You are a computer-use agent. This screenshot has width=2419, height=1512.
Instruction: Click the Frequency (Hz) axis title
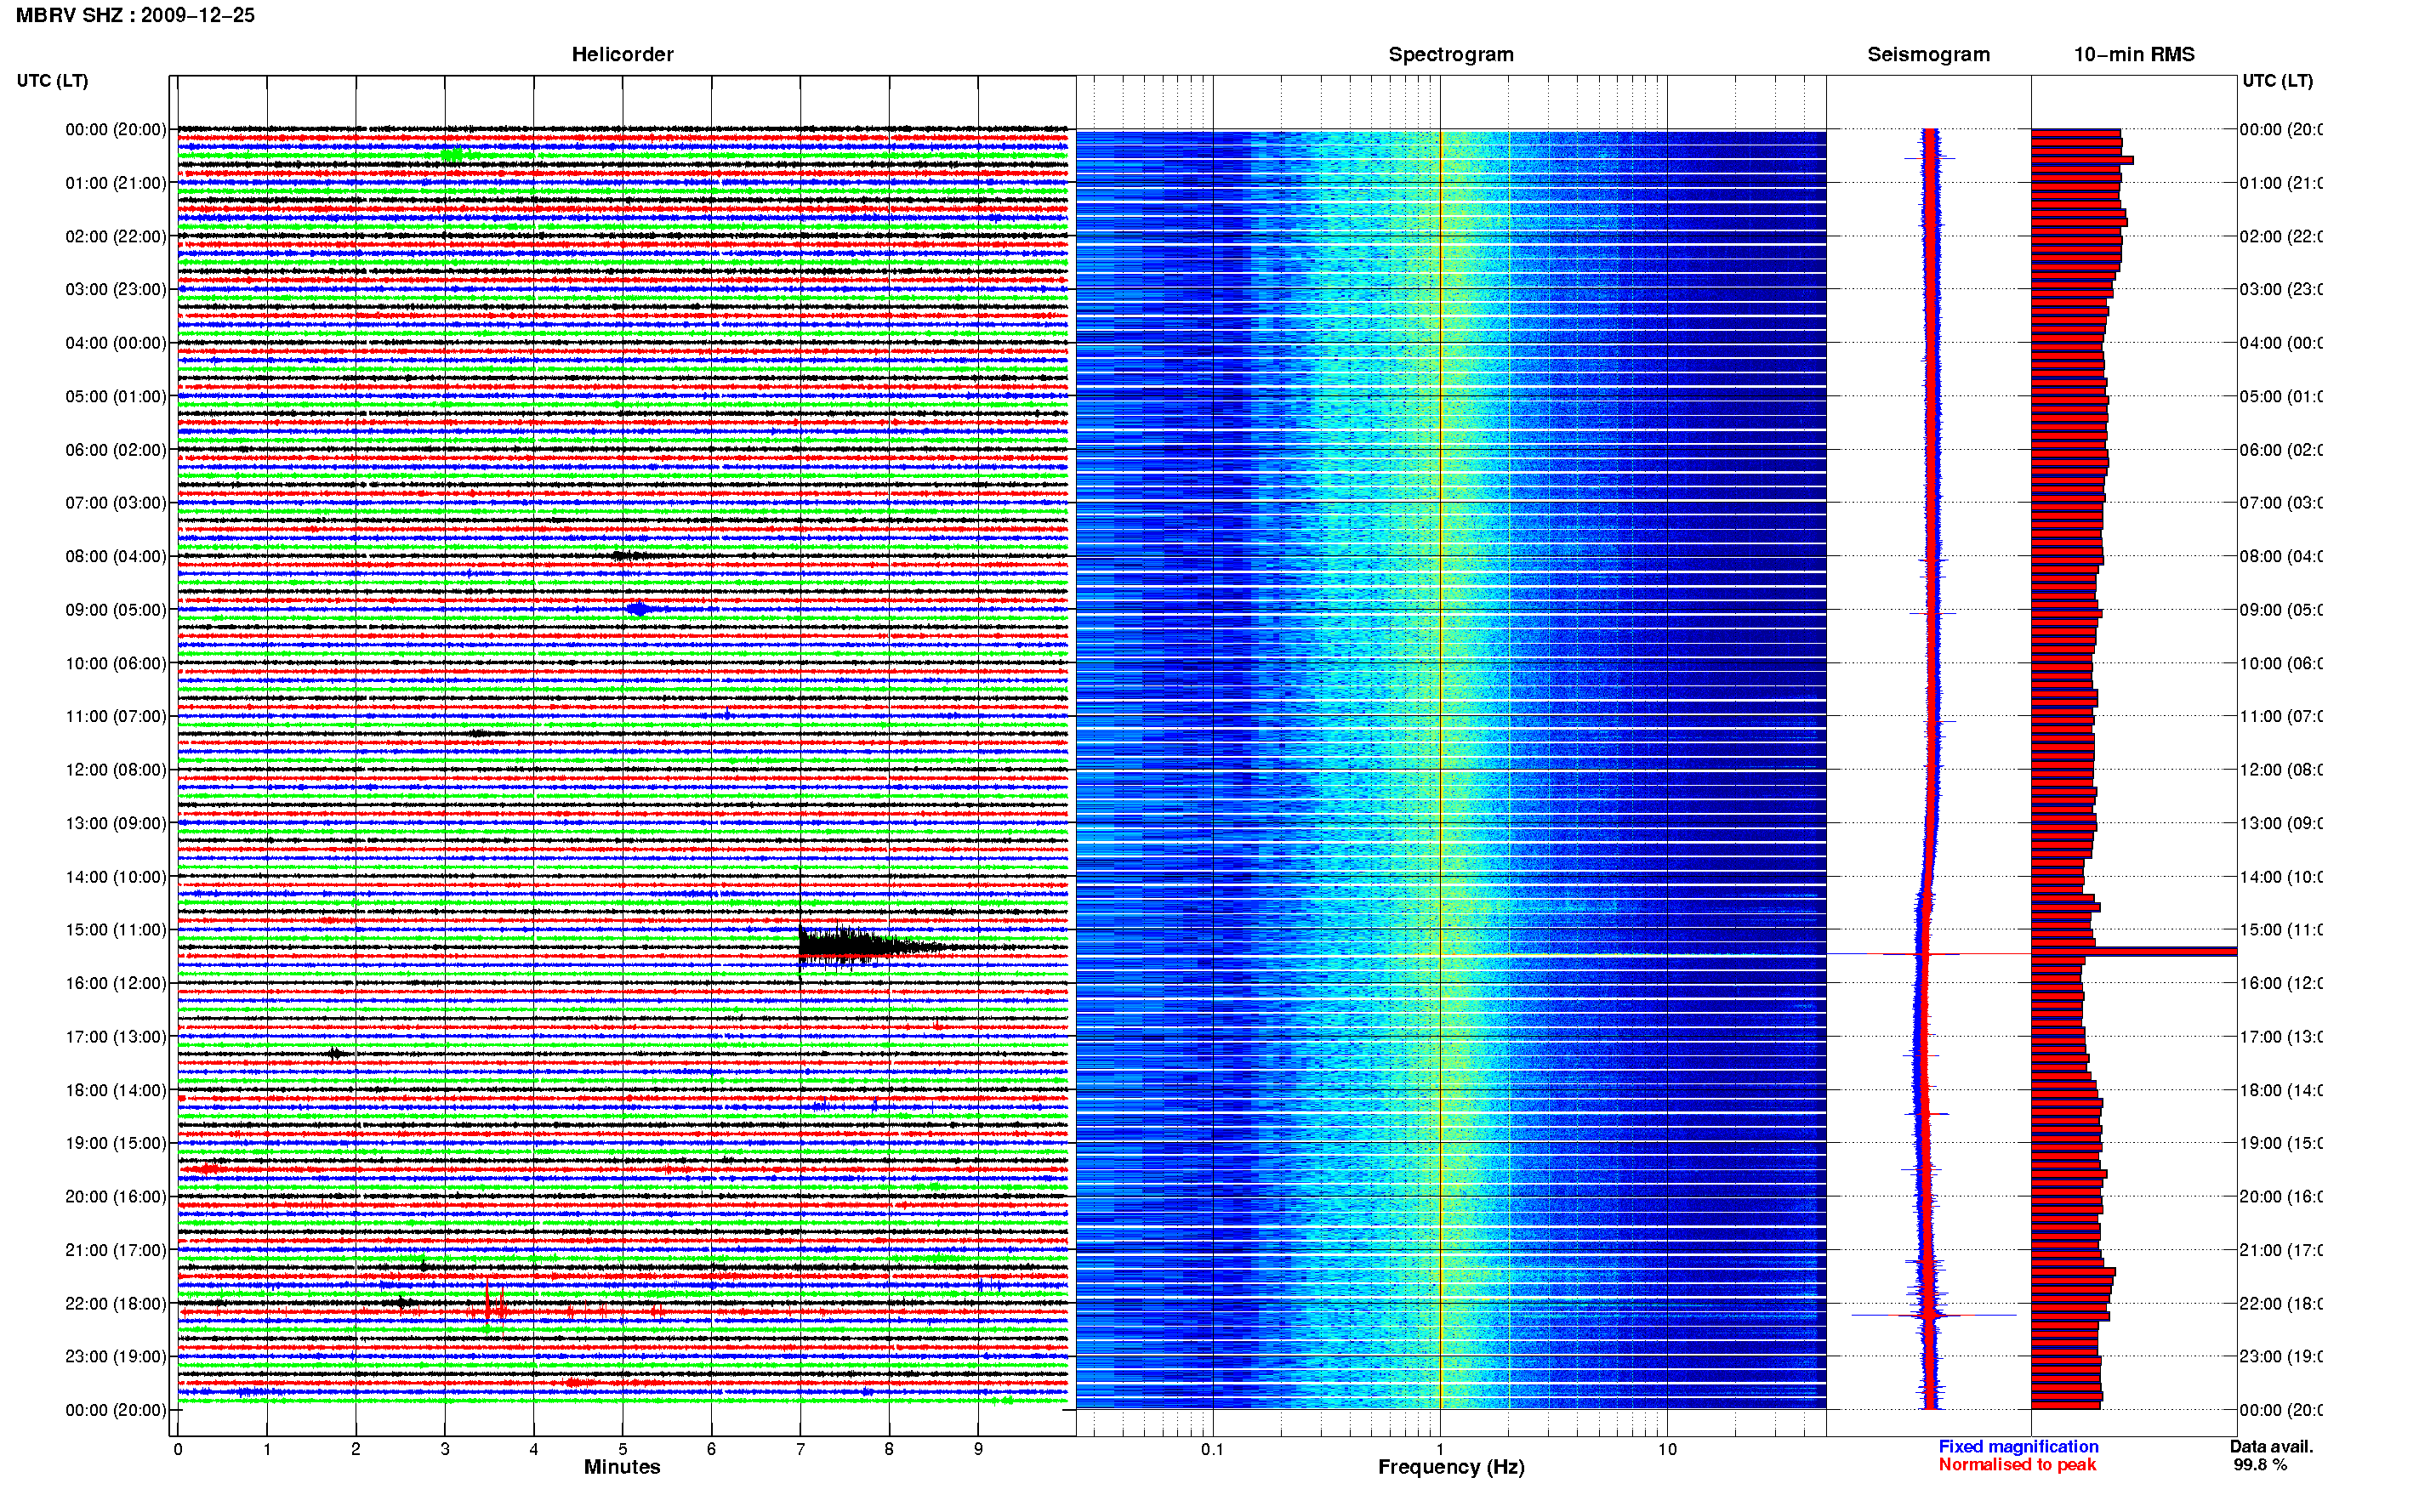click(x=1451, y=1468)
